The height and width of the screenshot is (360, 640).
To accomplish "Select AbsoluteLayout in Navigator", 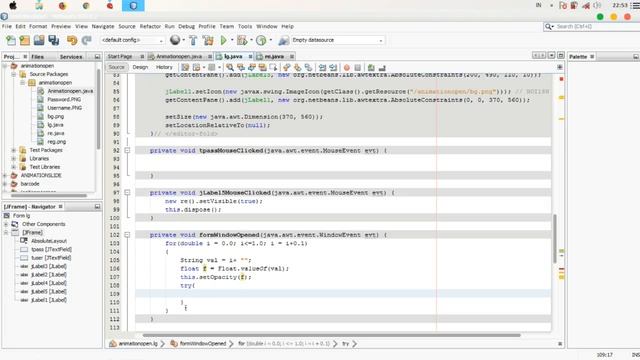I will pos(49,241).
